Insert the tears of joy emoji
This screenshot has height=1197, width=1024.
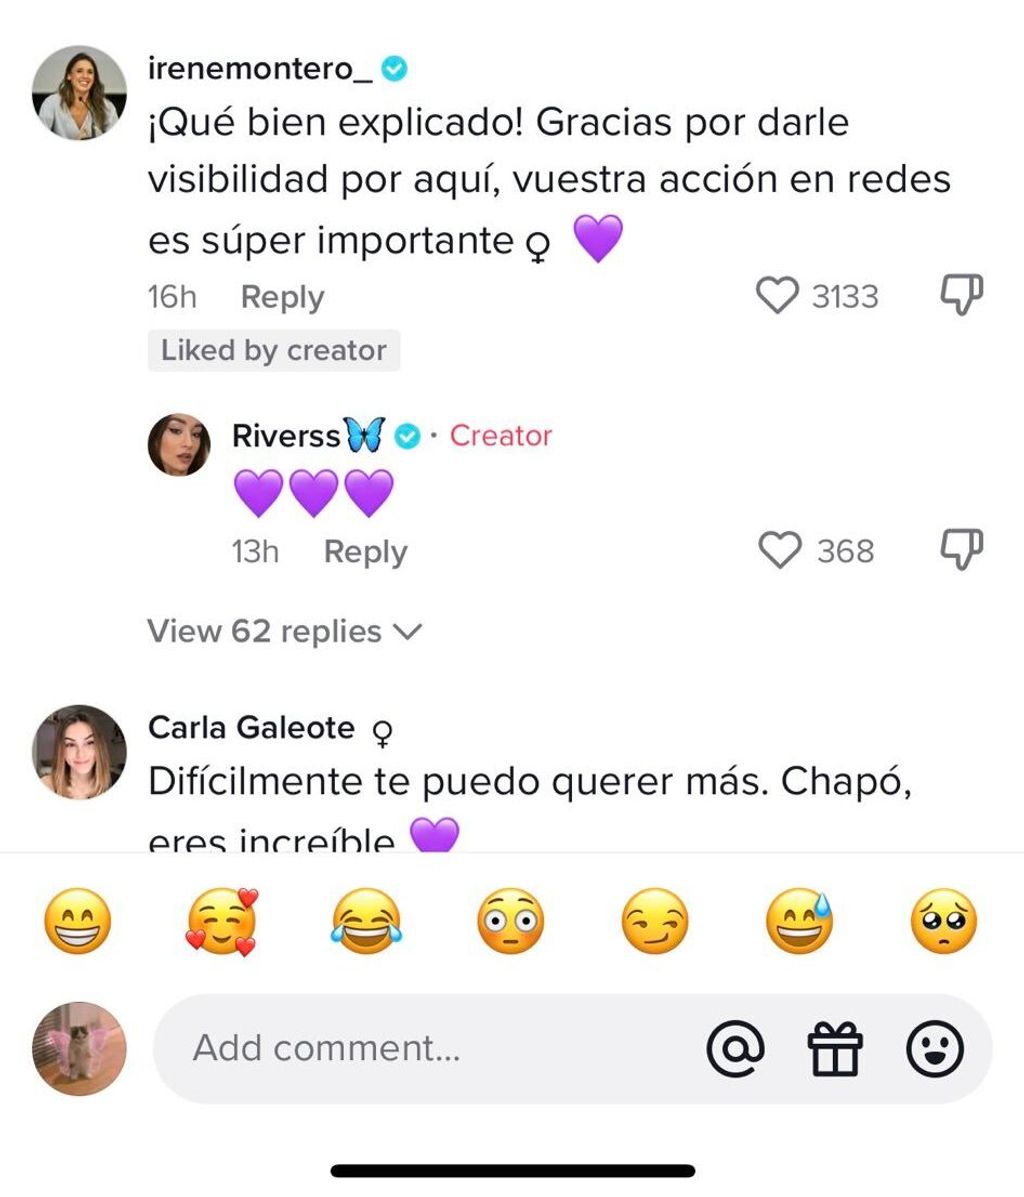pyautogui.click(x=367, y=920)
